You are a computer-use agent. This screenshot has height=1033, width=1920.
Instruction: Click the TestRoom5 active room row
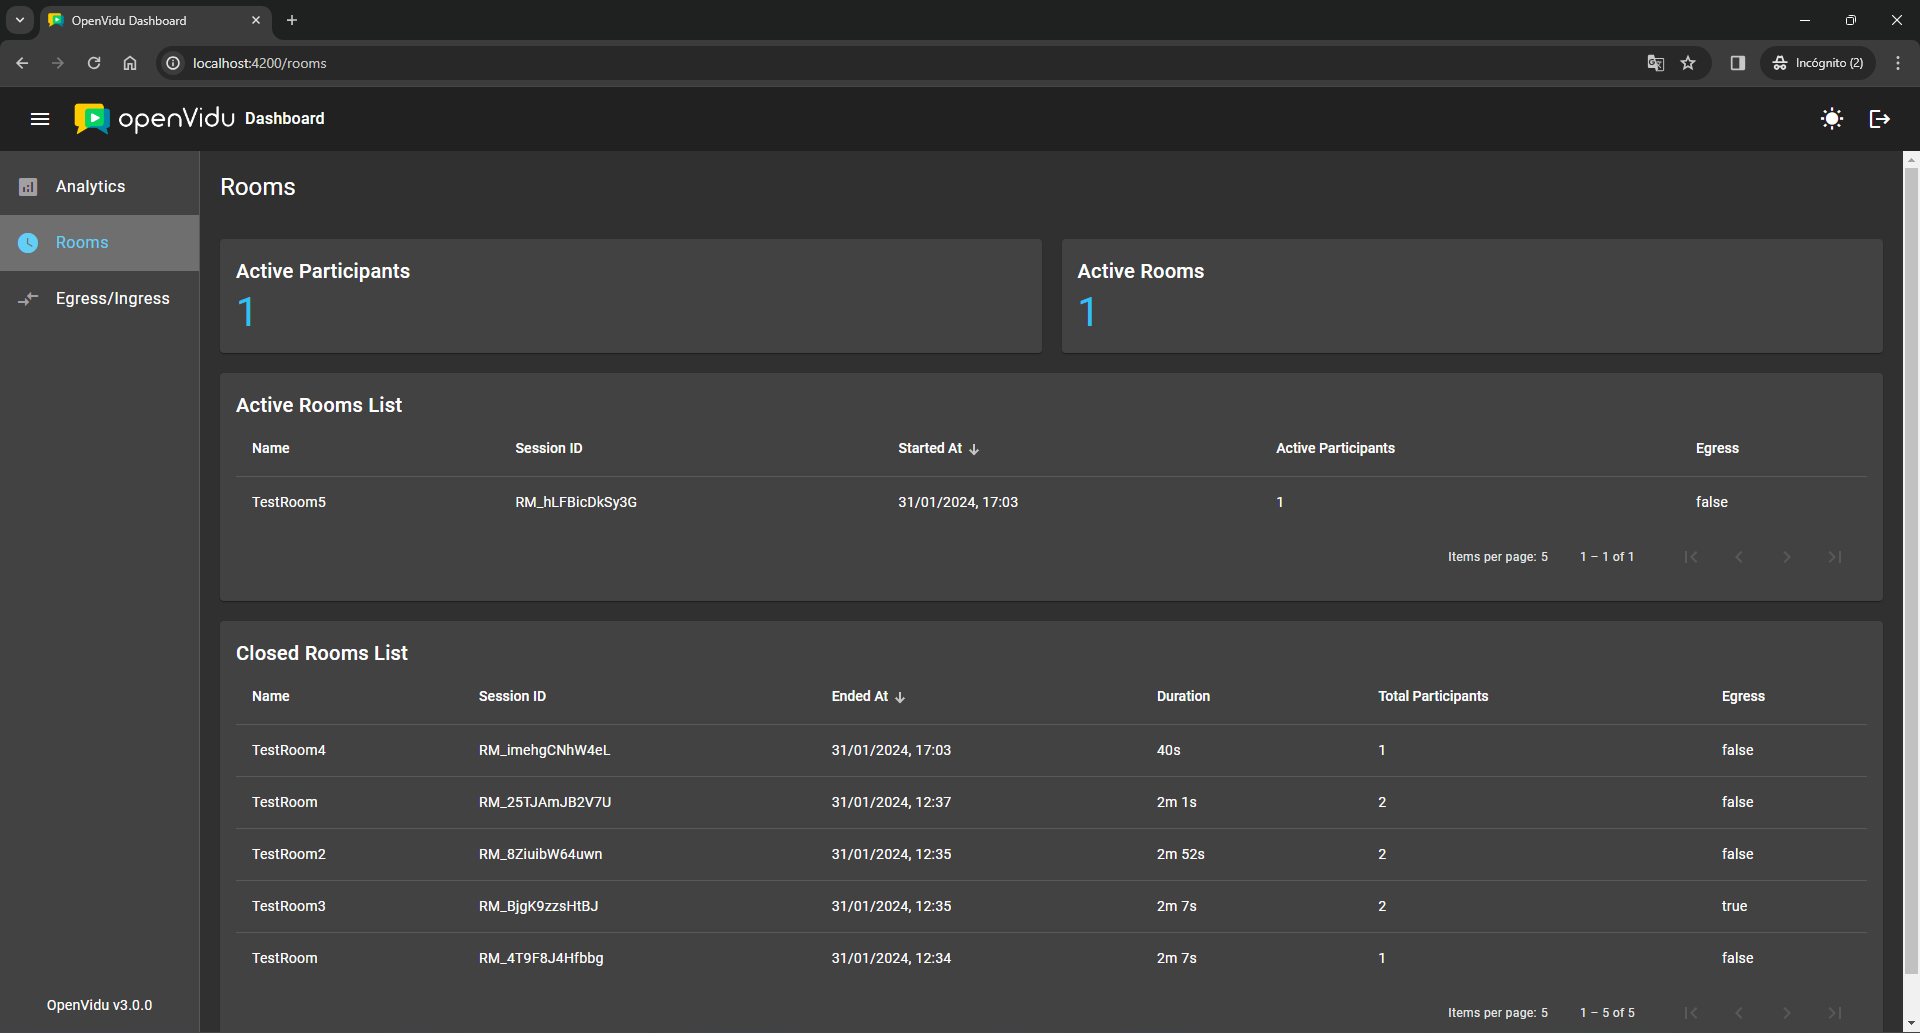(289, 503)
